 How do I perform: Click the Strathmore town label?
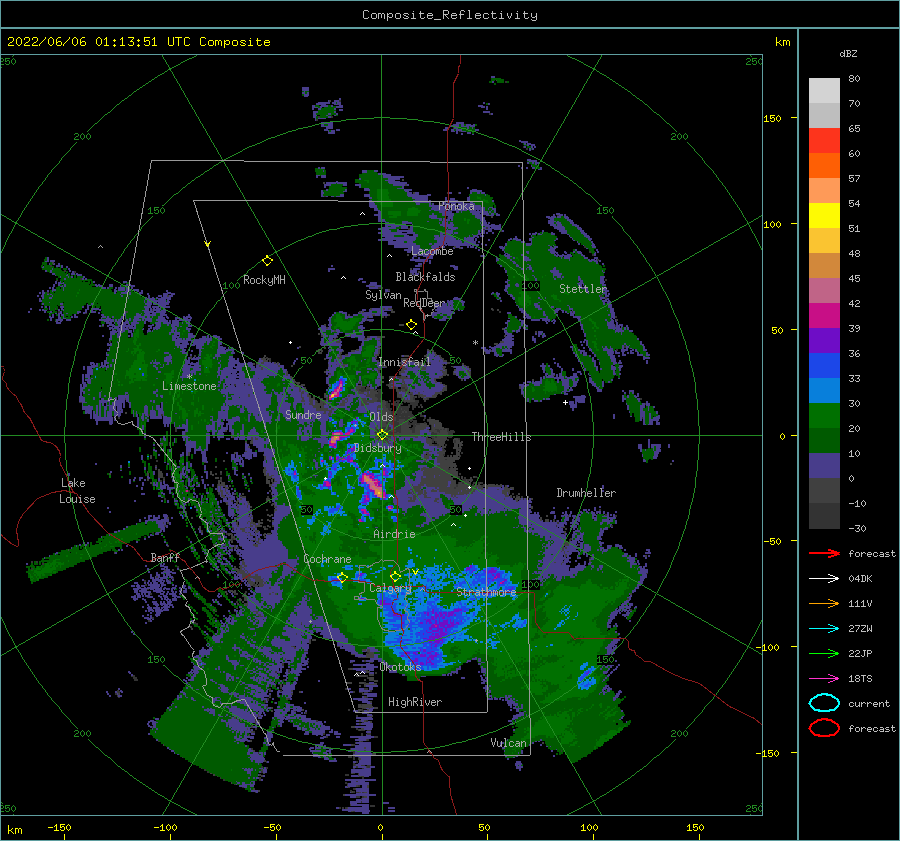[486, 592]
